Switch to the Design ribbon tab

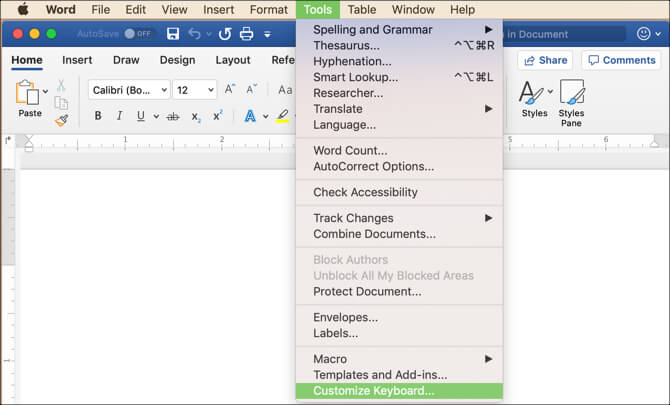tap(177, 60)
